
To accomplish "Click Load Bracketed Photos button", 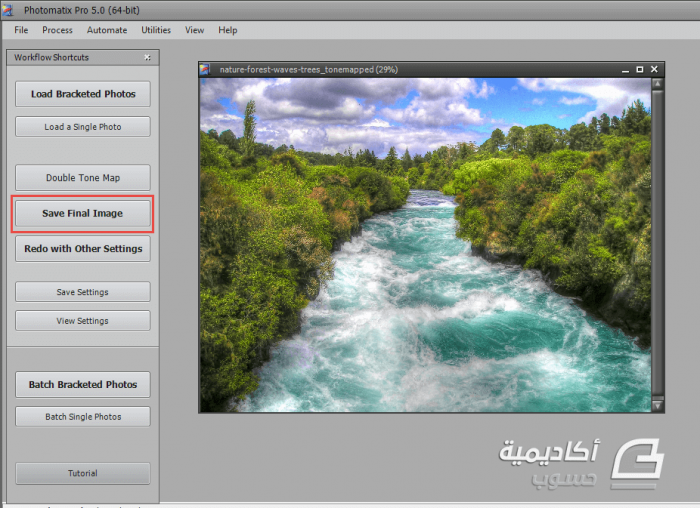I will (x=83, y=94).
